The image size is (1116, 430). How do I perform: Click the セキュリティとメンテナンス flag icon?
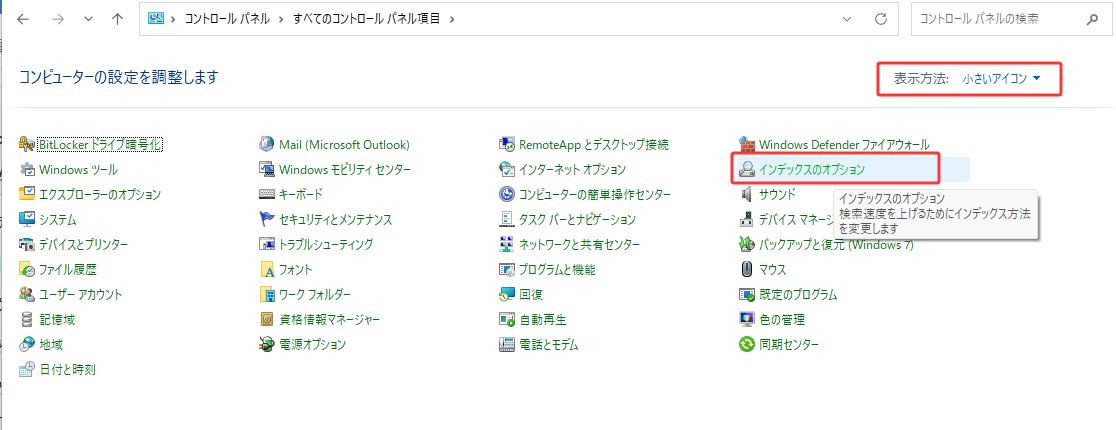click(x=267, y=219)
